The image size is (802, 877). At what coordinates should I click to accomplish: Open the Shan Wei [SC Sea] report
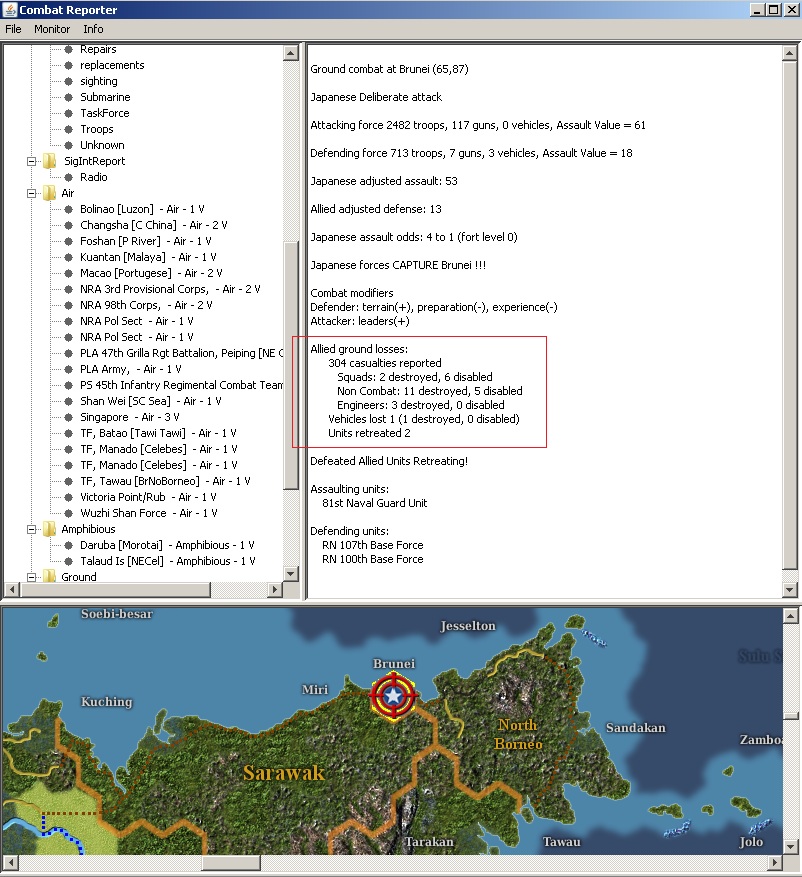click(150, 401)
